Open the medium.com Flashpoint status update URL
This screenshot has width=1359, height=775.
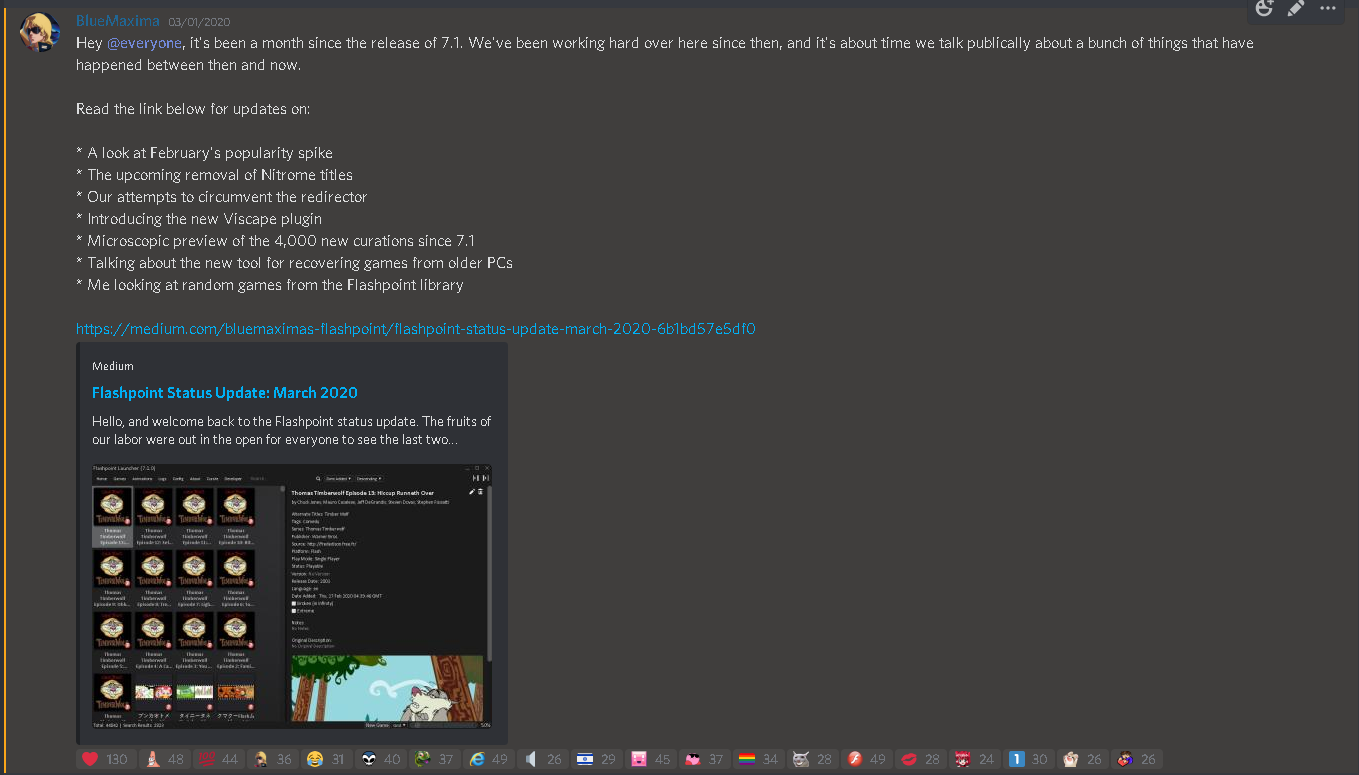(415, 328)
